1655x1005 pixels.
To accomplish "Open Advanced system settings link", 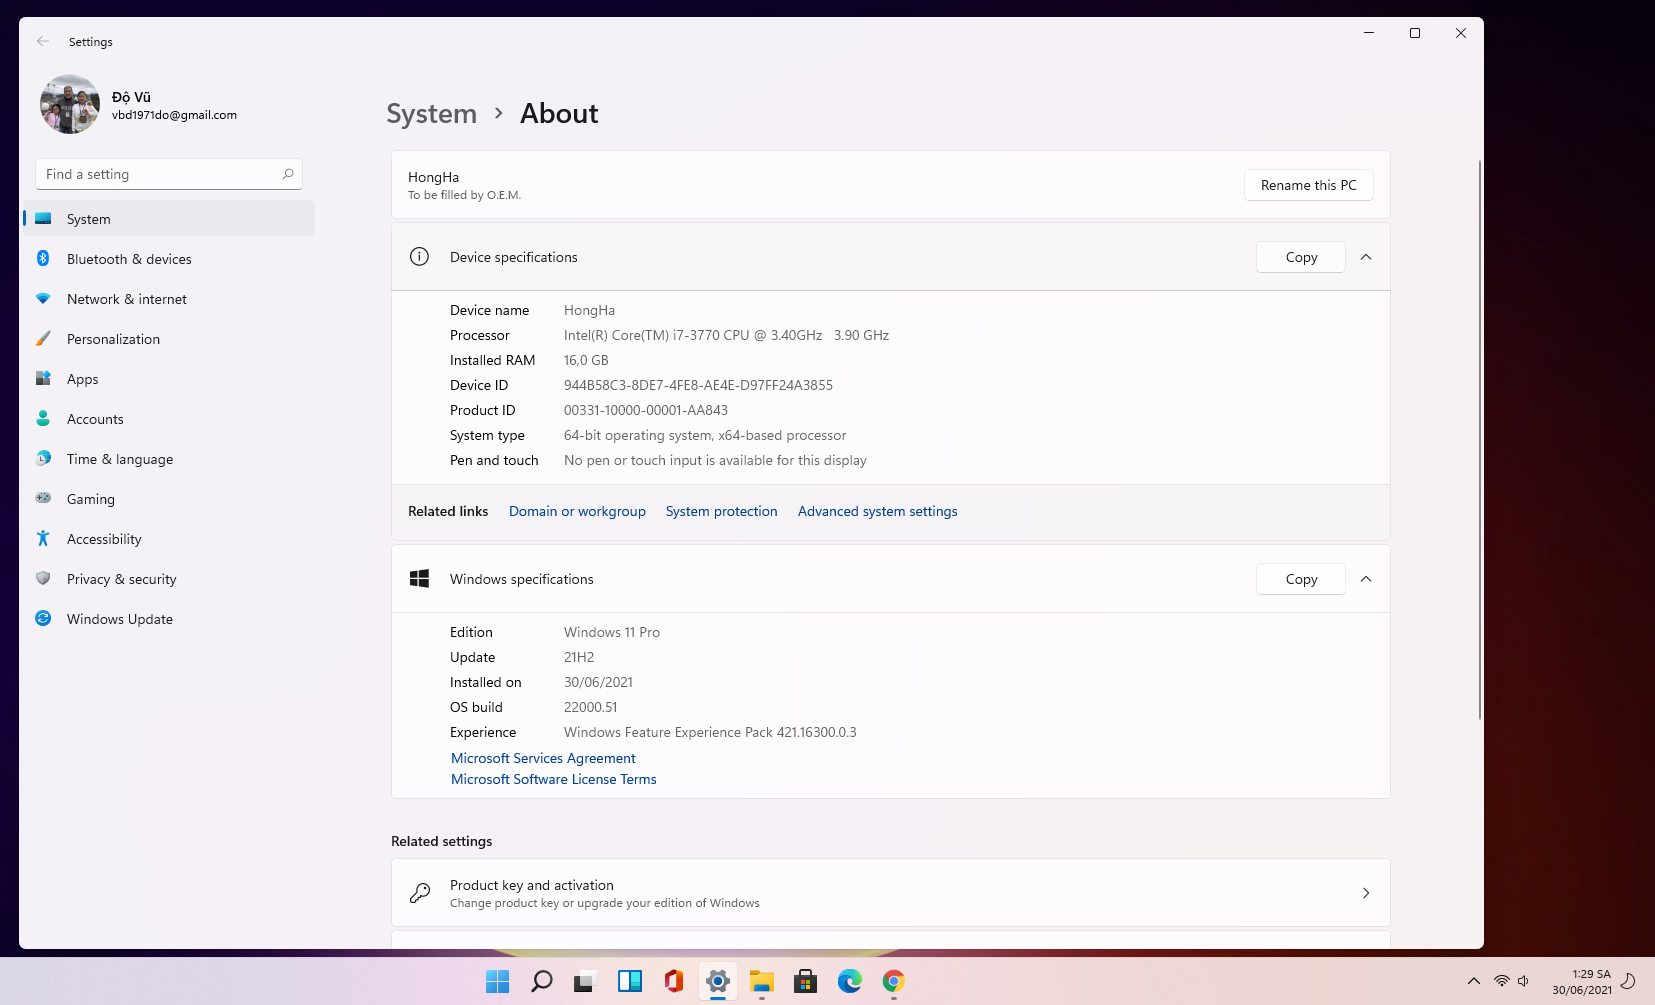I will click(877, 511).
